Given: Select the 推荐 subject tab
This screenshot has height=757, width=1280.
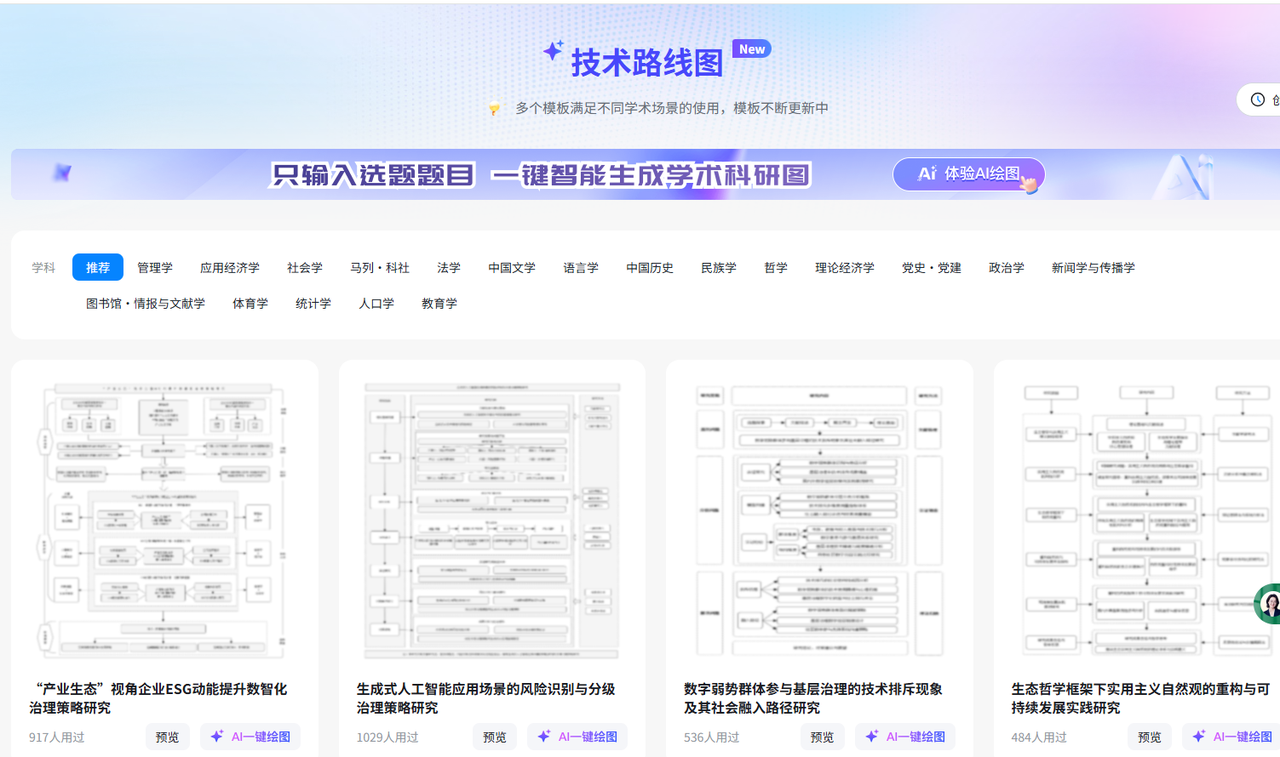Looking at the screenshot, I should click(98, 267).
